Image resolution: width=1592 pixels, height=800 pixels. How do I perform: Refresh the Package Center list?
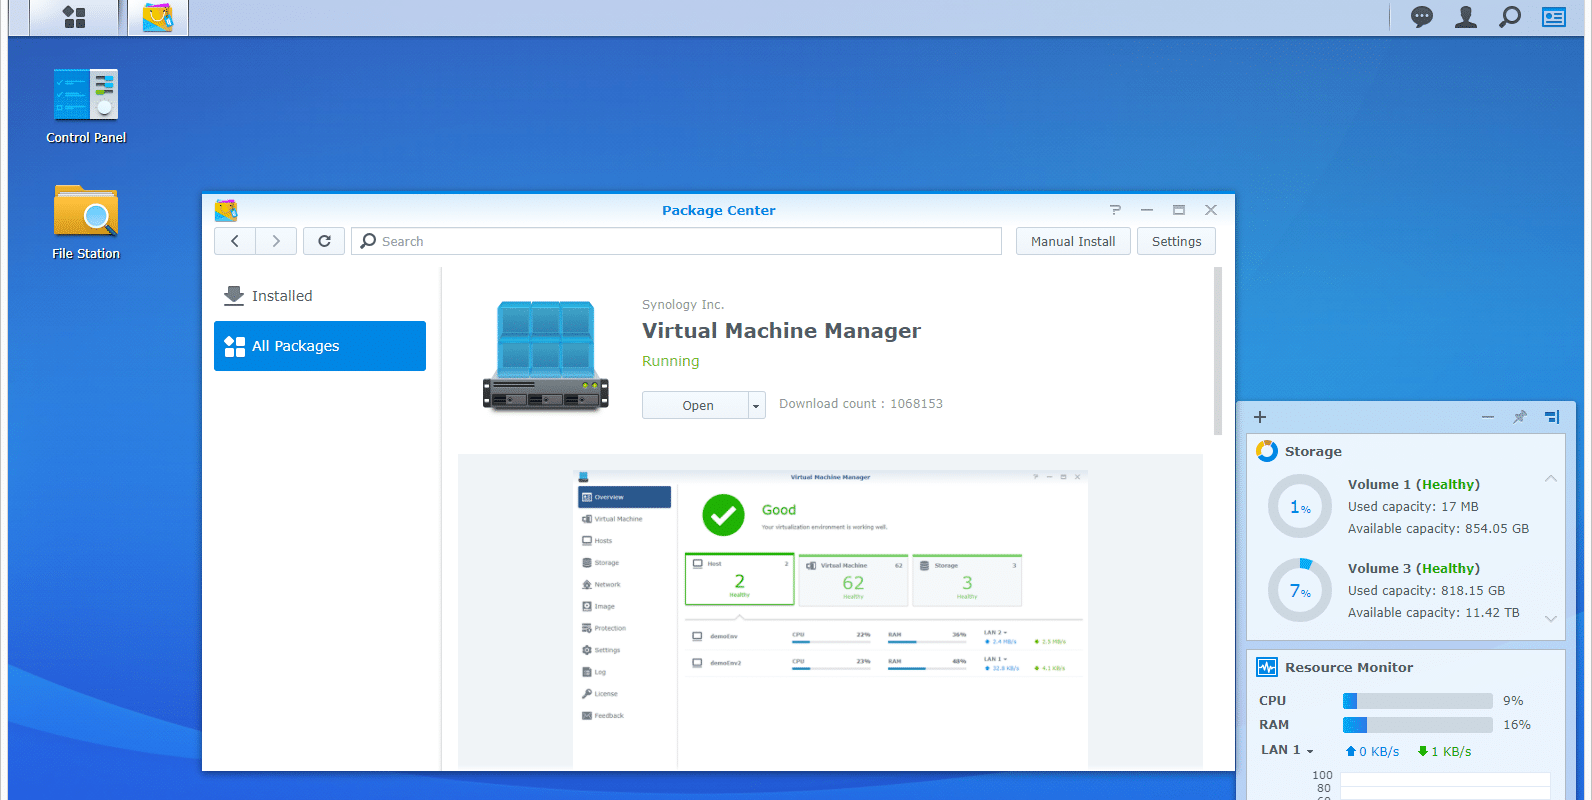[x=324, y=241]
